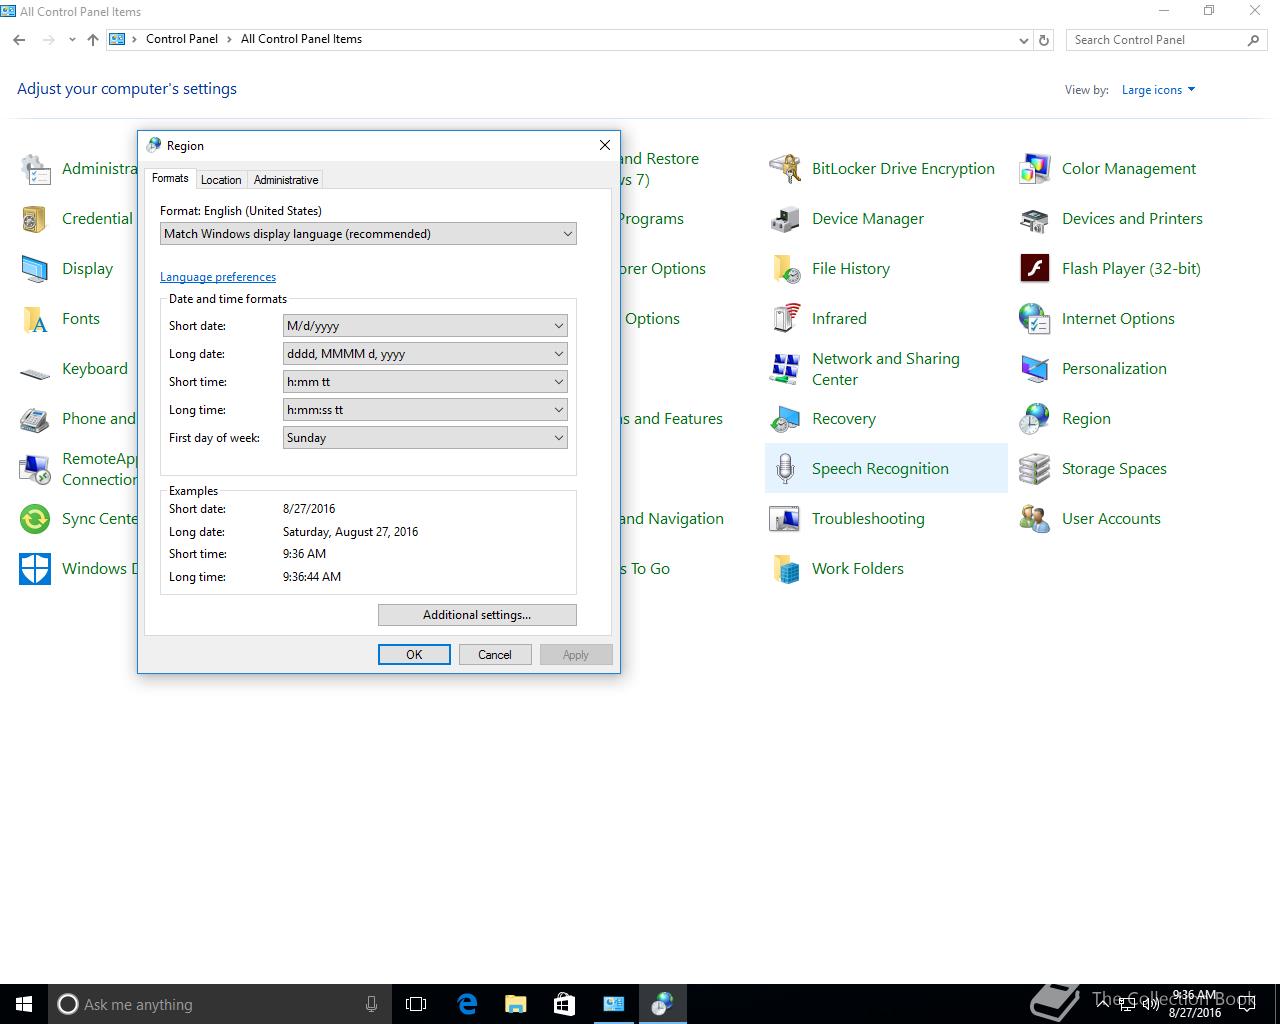
Task: Expand the Format language dropdown
Action: (x=368, y=234)
